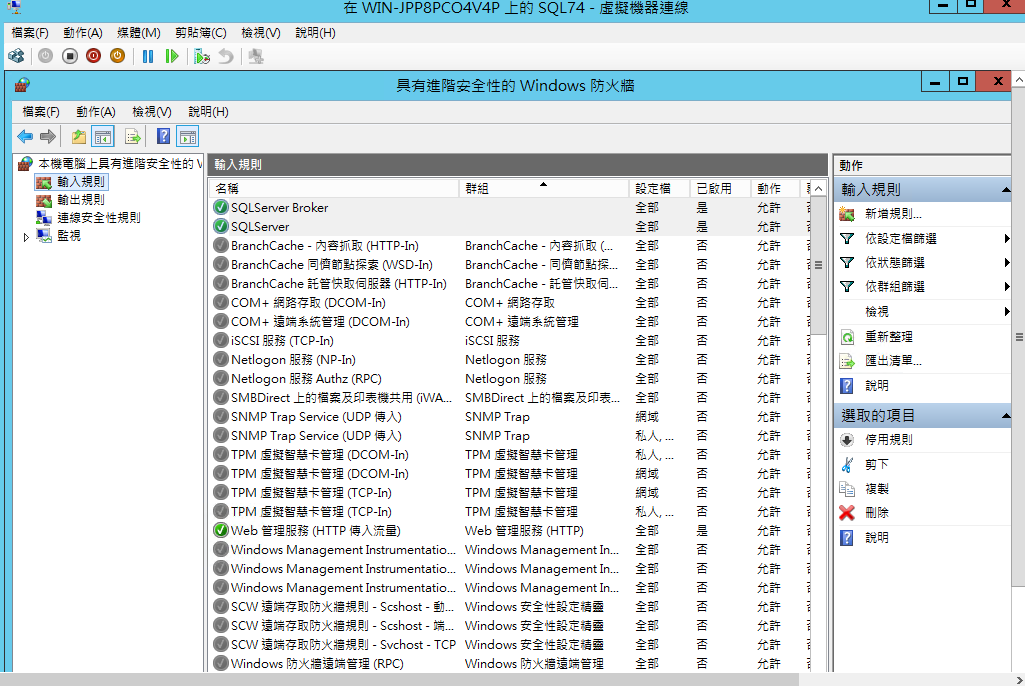1025x686 pixels.
Task: Go back with blue arrow in firewall toolbar
Action: coord(25,137)
